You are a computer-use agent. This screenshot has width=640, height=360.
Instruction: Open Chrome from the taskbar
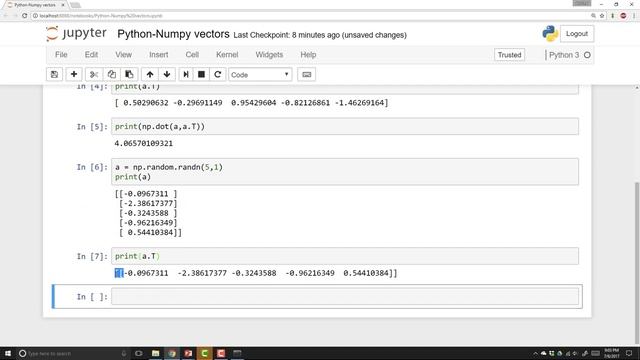172,353
